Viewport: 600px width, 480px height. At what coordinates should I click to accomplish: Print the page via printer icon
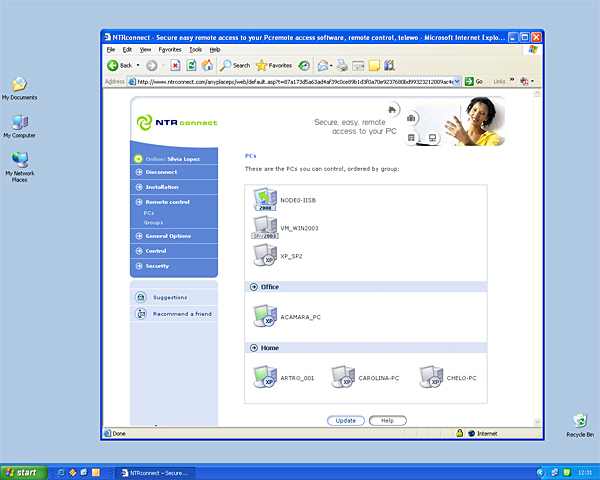(342, 66)
